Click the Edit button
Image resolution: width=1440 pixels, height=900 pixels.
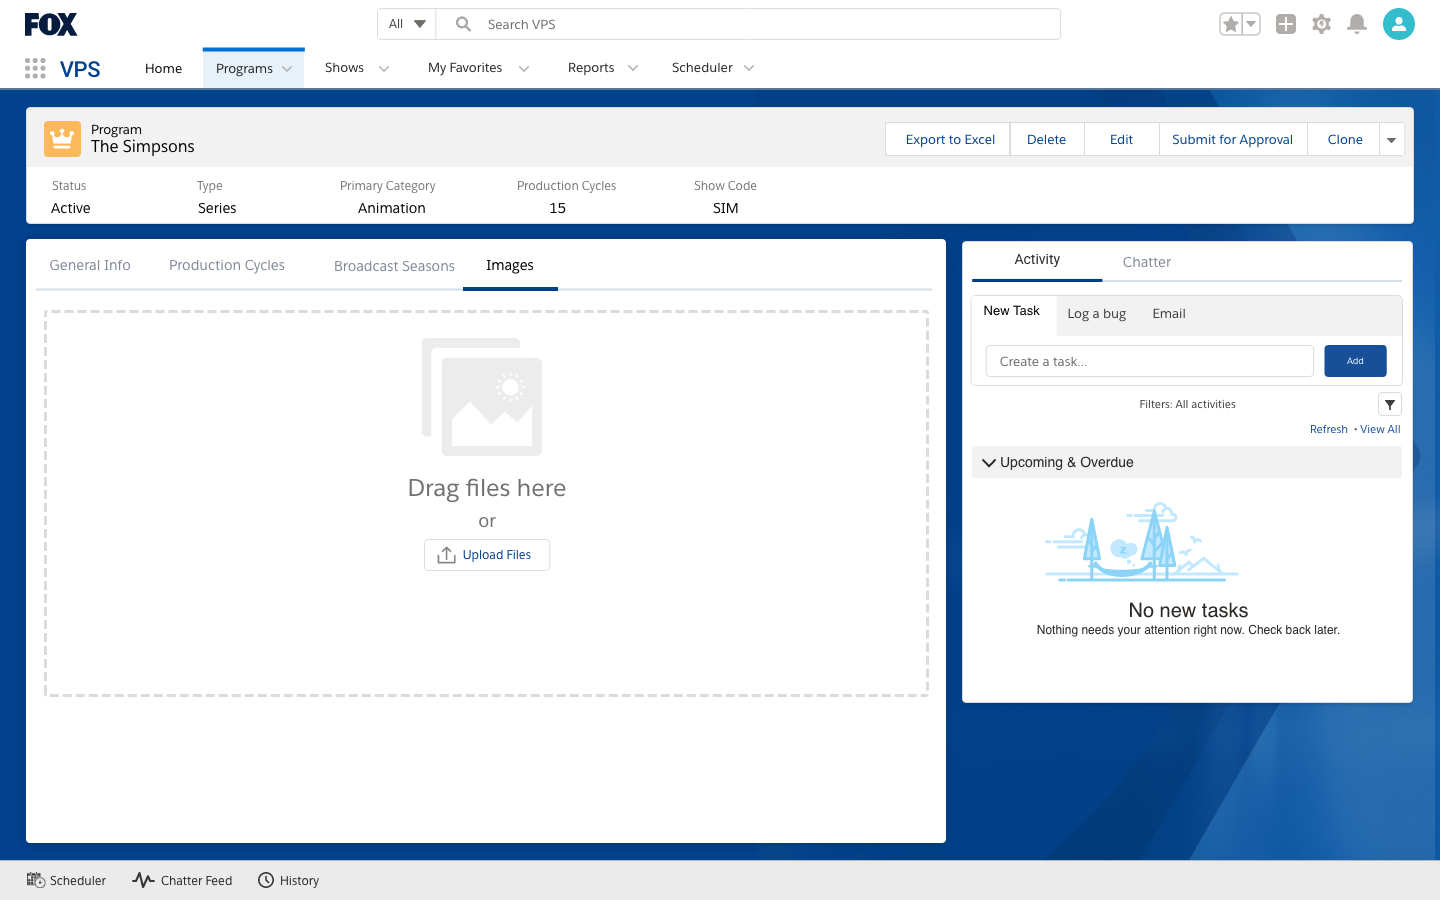pyautogui.click(x=1121, y=140)
